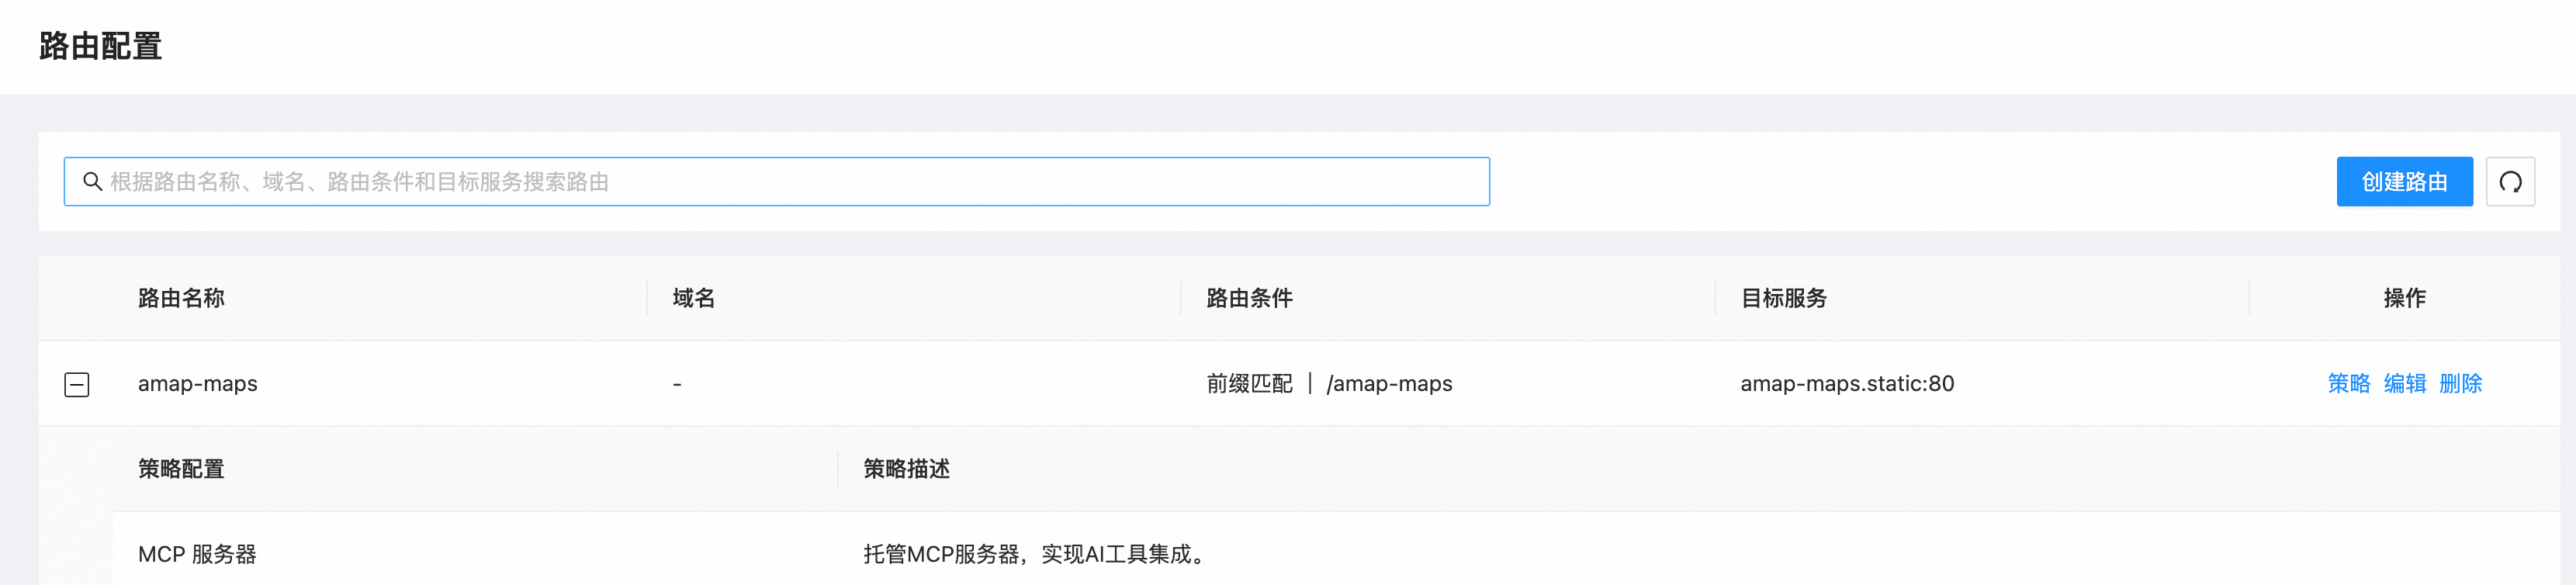The height and width of the screenshot is (585, 2576).
Task: Click the 操作 column header
Action: [2404, 298]
